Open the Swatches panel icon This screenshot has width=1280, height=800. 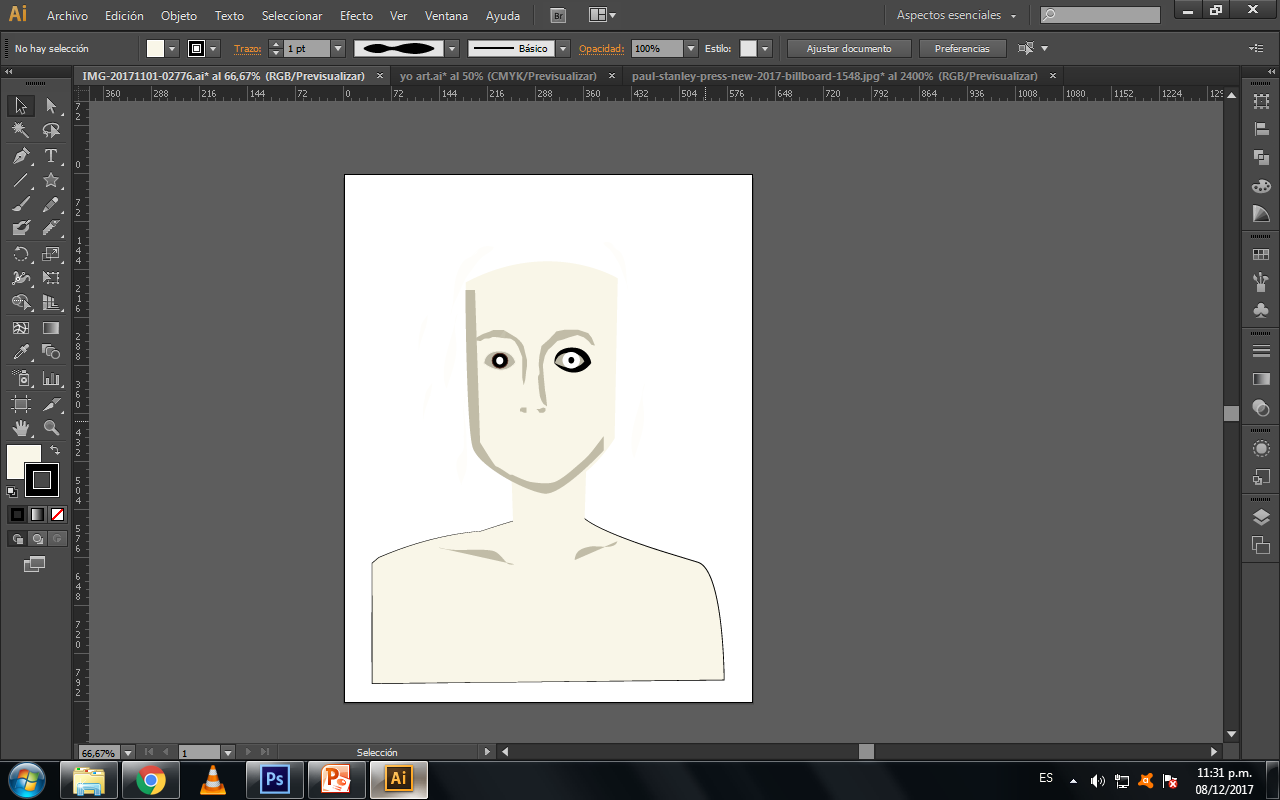[1261, 255]
